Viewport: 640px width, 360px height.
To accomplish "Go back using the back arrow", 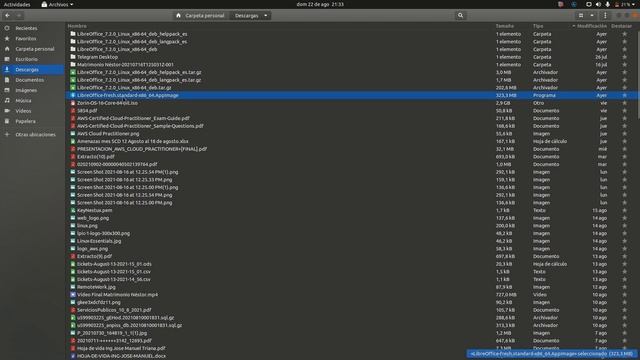I will (x=8, y=16).
